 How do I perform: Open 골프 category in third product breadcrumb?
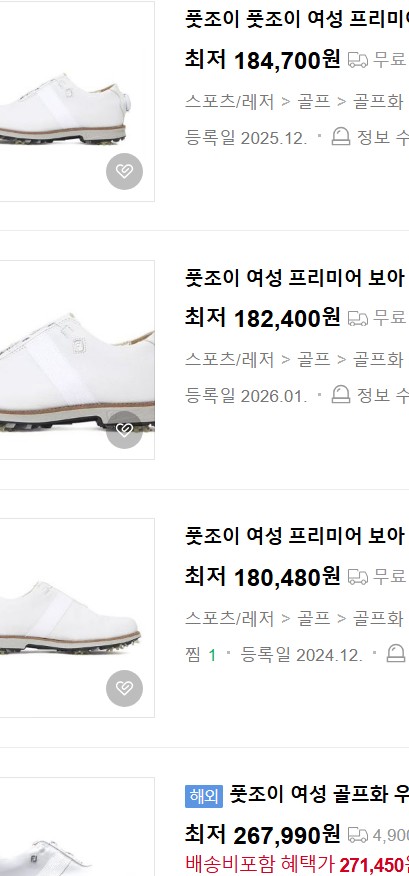tap(314, 618)
